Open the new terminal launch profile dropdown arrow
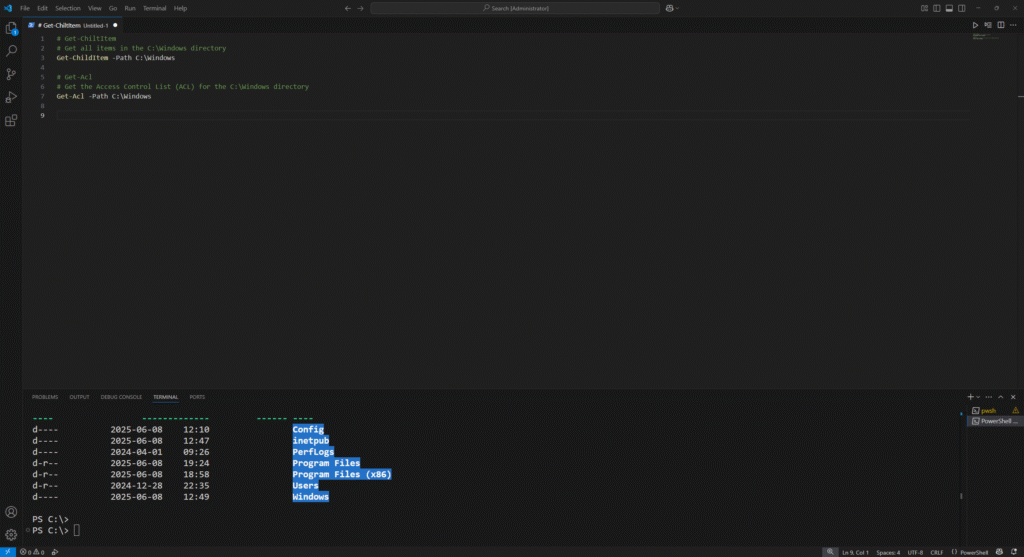Image resolution: width=1024 pixels, height=557 pixels. [978, 397]
